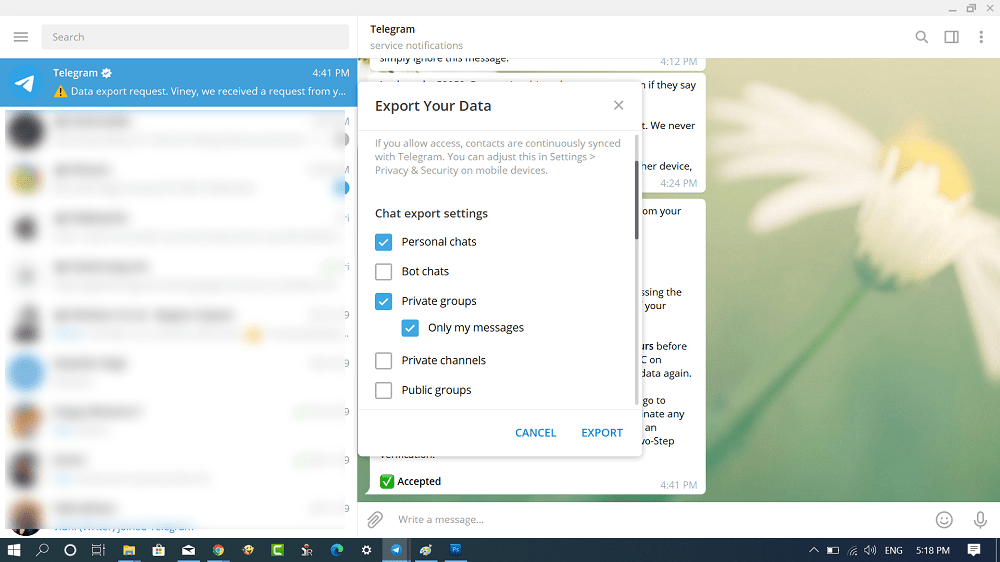The width and height of the screenshot is (1000, 562).
Task: Open Windows taskbar search
Action: pyautogui.click(x=42, y=550)
